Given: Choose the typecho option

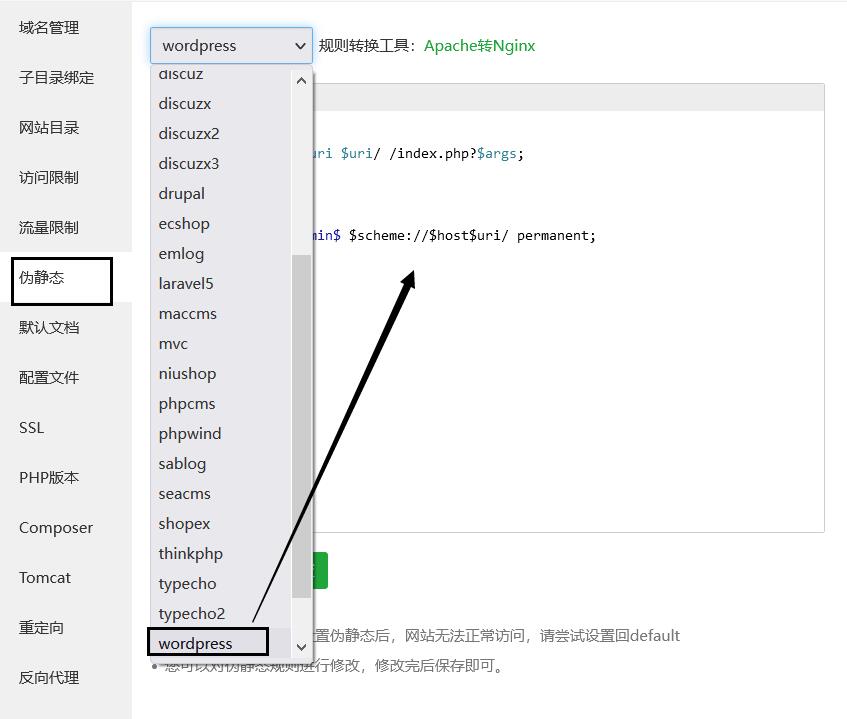Looking at the screenshot, I should 221,583.
